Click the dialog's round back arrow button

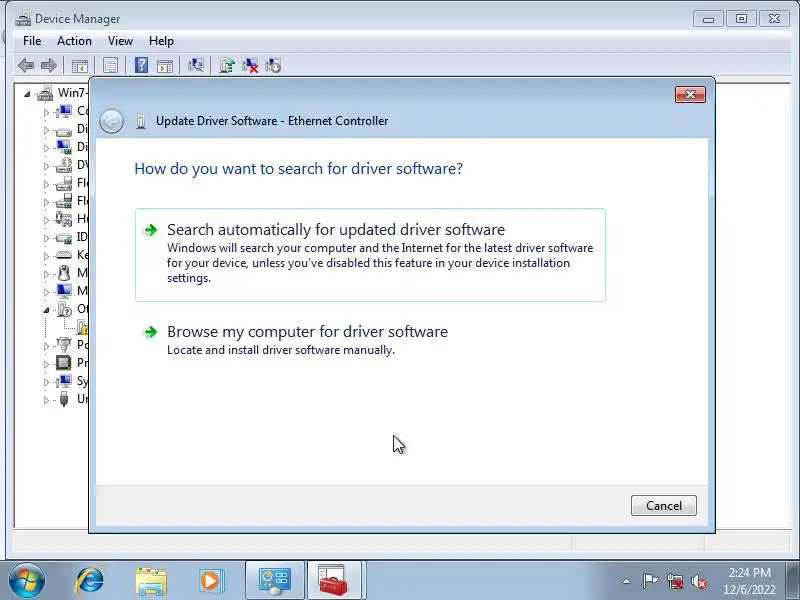click(111, 121)
